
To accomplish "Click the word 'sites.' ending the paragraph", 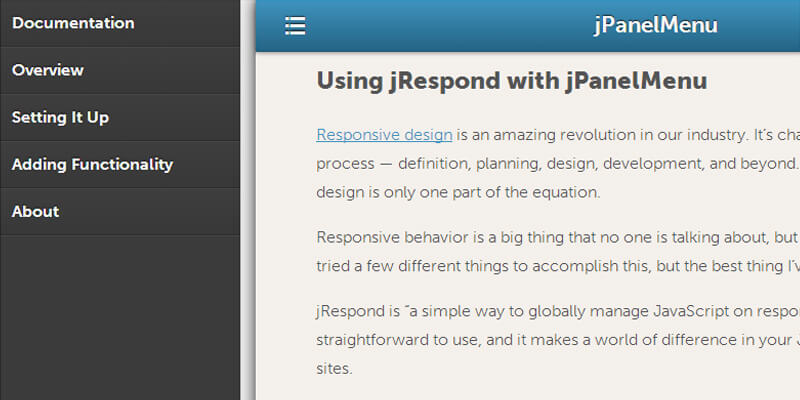I will pos(334,368).
